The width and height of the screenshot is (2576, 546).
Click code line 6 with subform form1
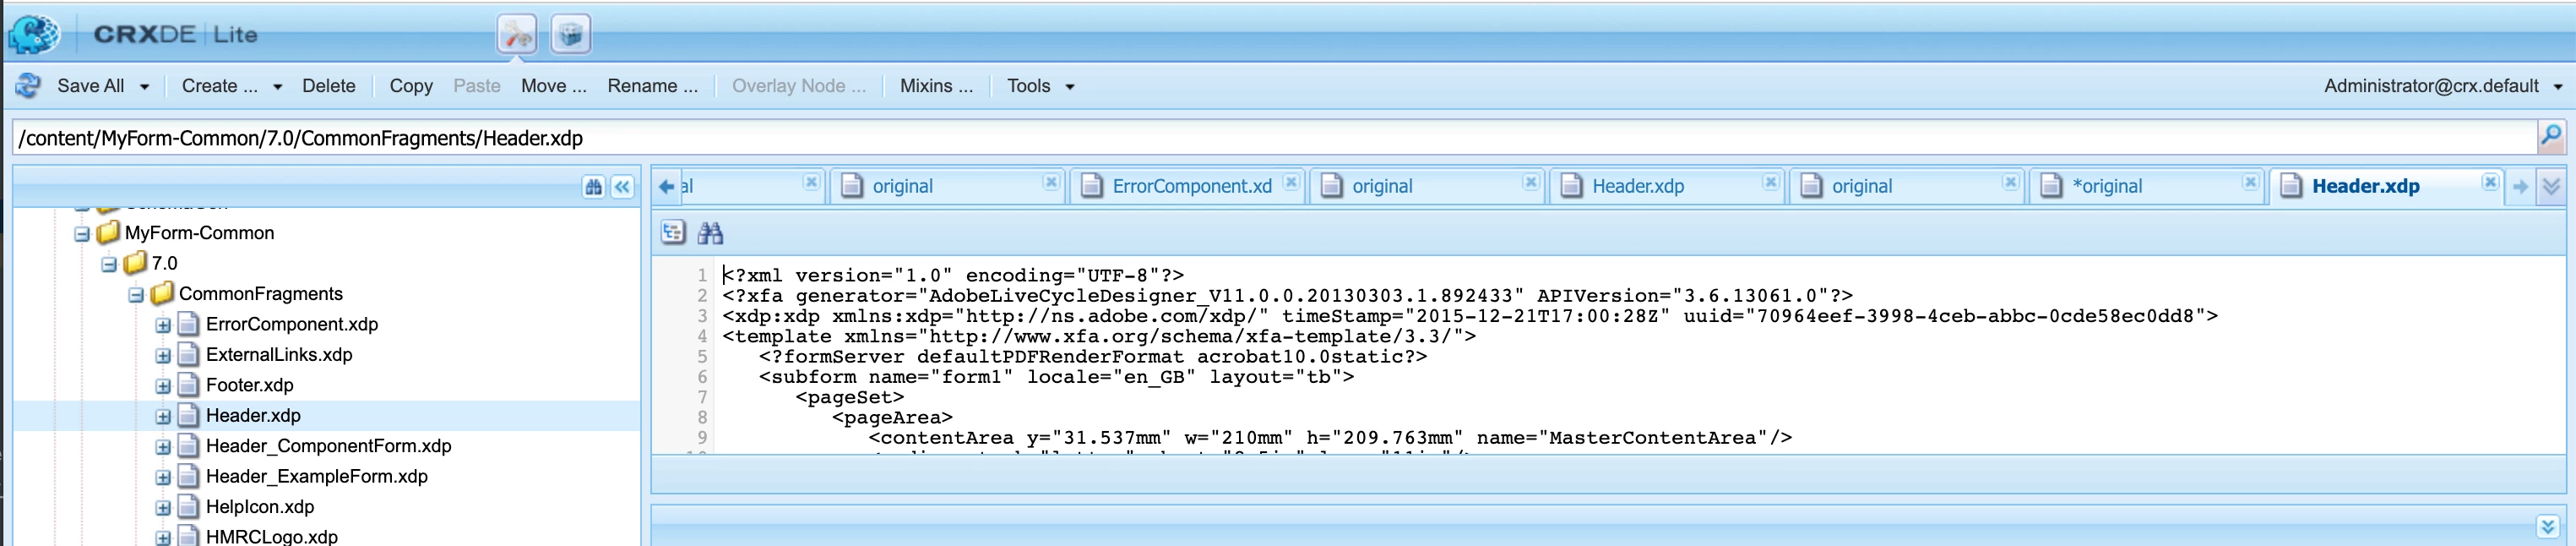point(1057,377)
